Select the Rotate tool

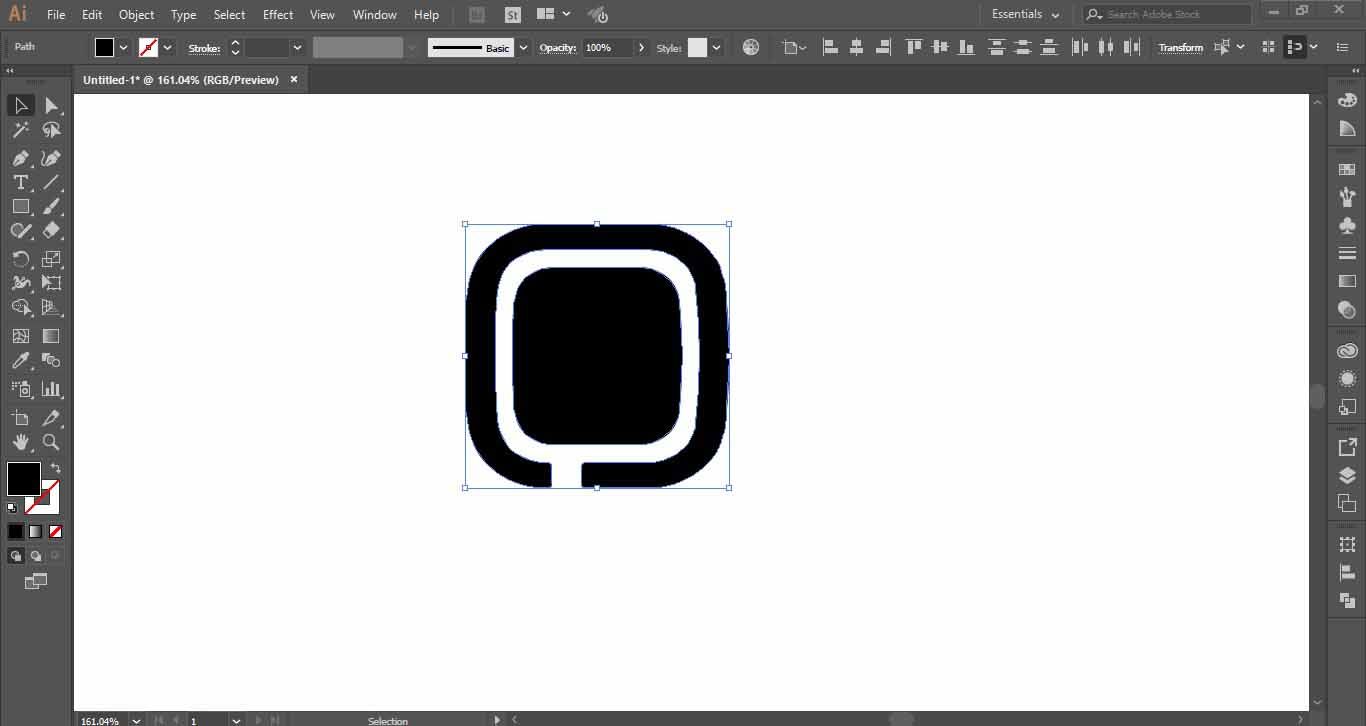click(x=20, y=259)
